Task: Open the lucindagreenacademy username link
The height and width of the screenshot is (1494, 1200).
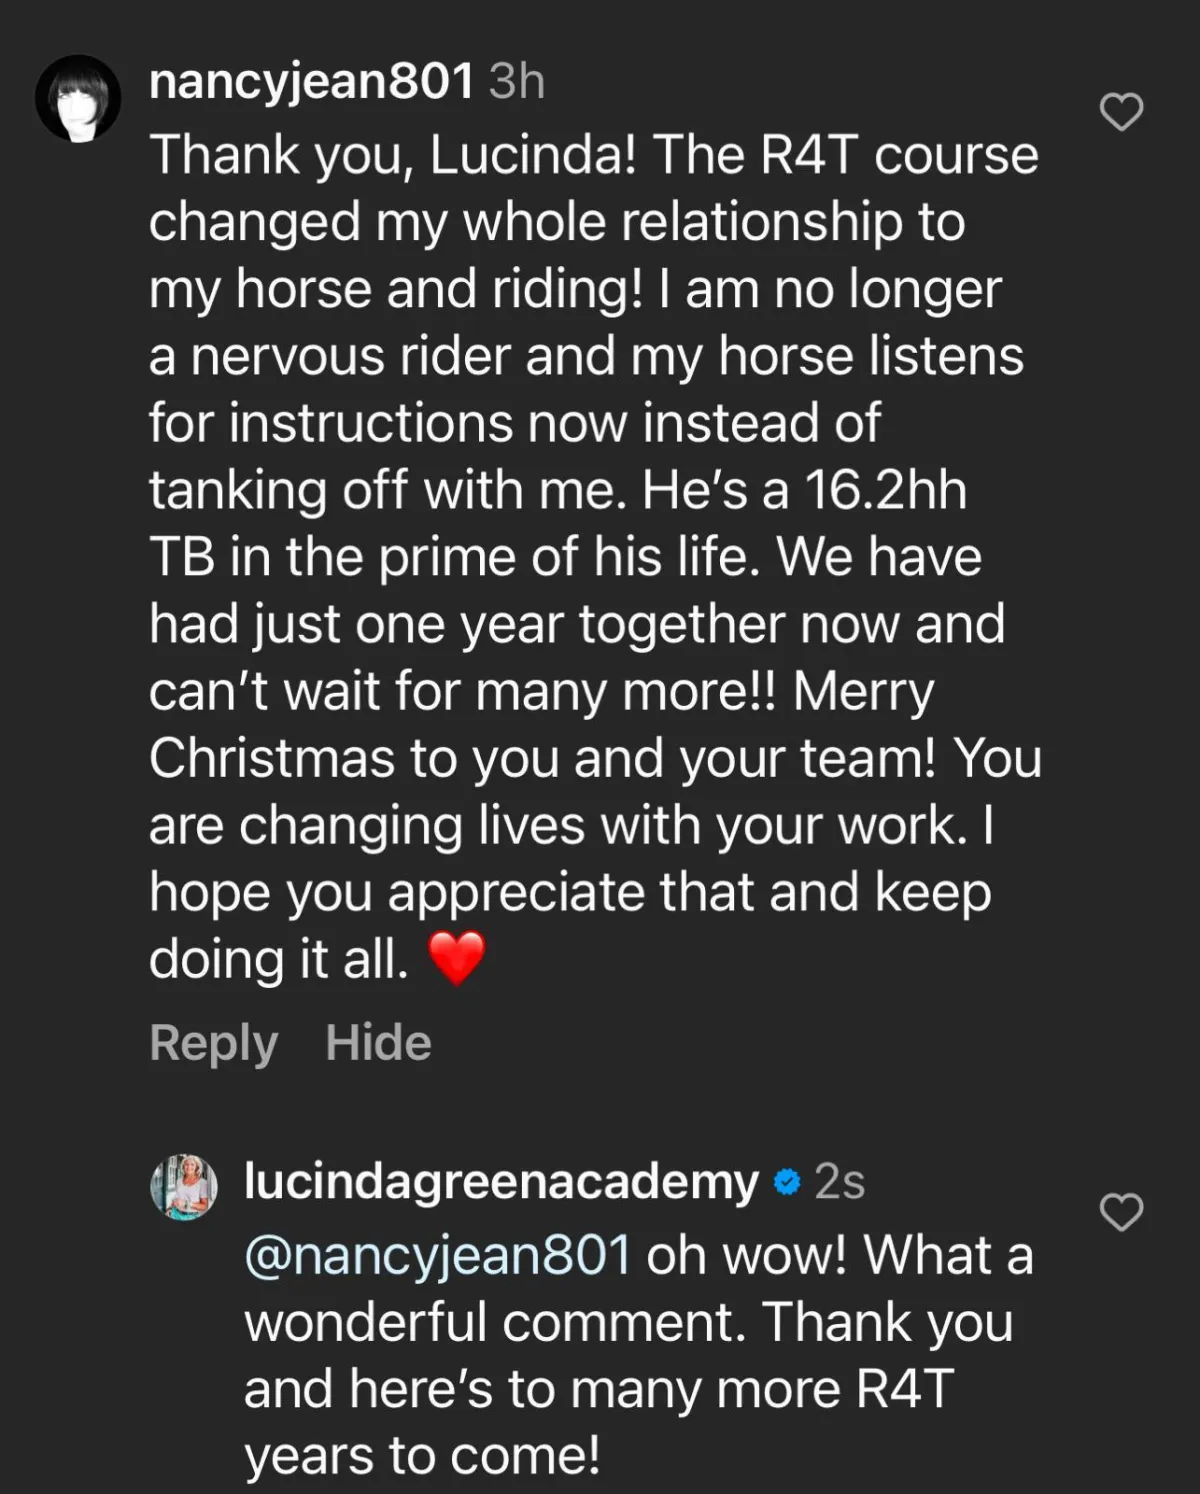Action: pyautogui.click(x=501, y=1182)
